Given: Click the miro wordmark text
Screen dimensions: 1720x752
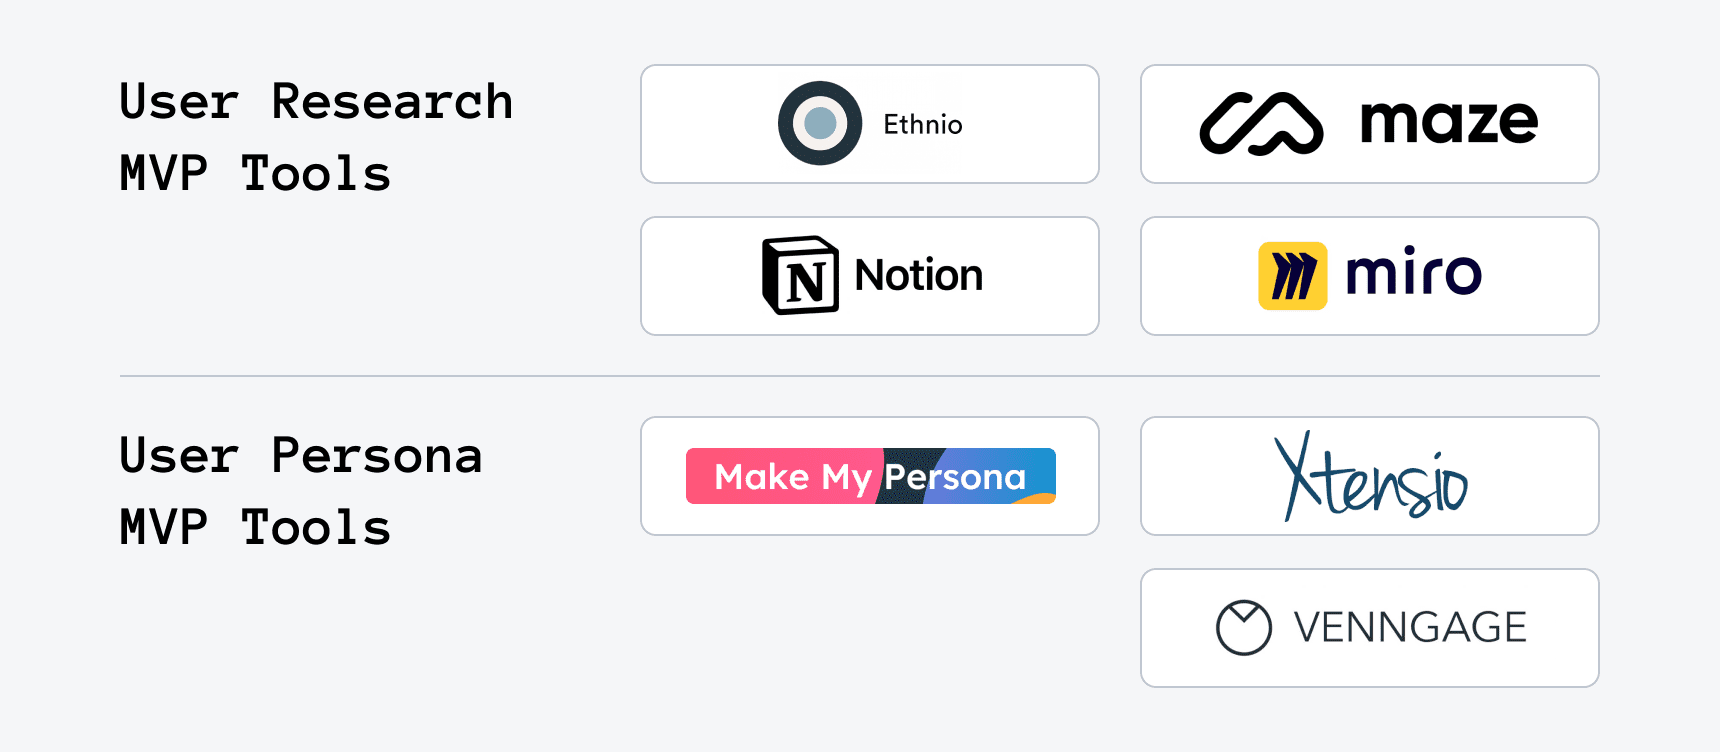Looking at the screenshot, I should point(1413,274).
